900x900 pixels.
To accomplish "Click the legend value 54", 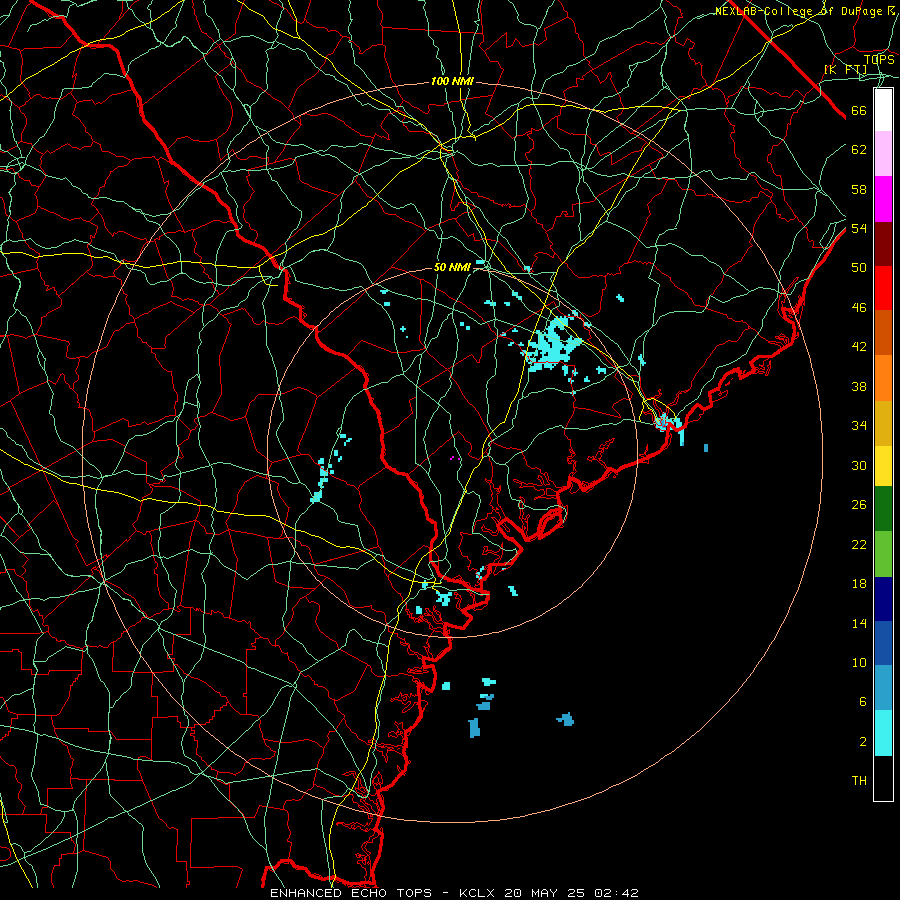I will pyautogui.click(x=859, y=228).
